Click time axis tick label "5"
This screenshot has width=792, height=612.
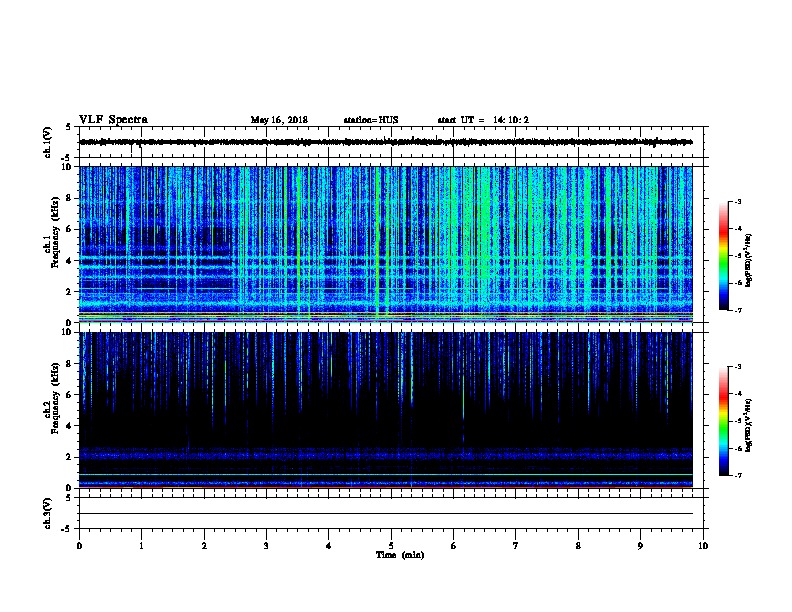(391, 546)
